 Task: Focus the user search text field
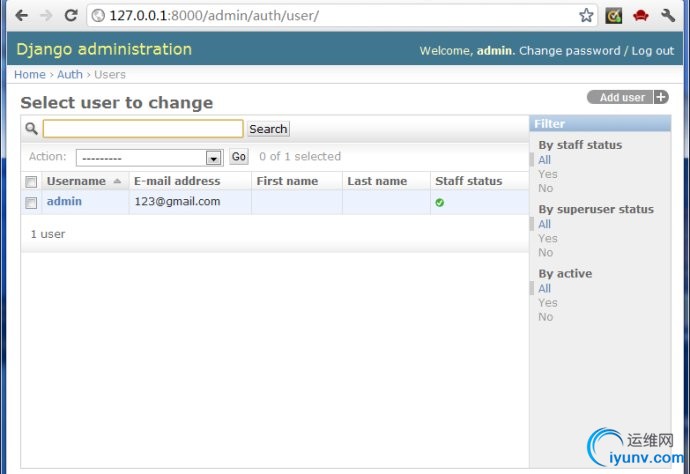click(x=143, y=129)
